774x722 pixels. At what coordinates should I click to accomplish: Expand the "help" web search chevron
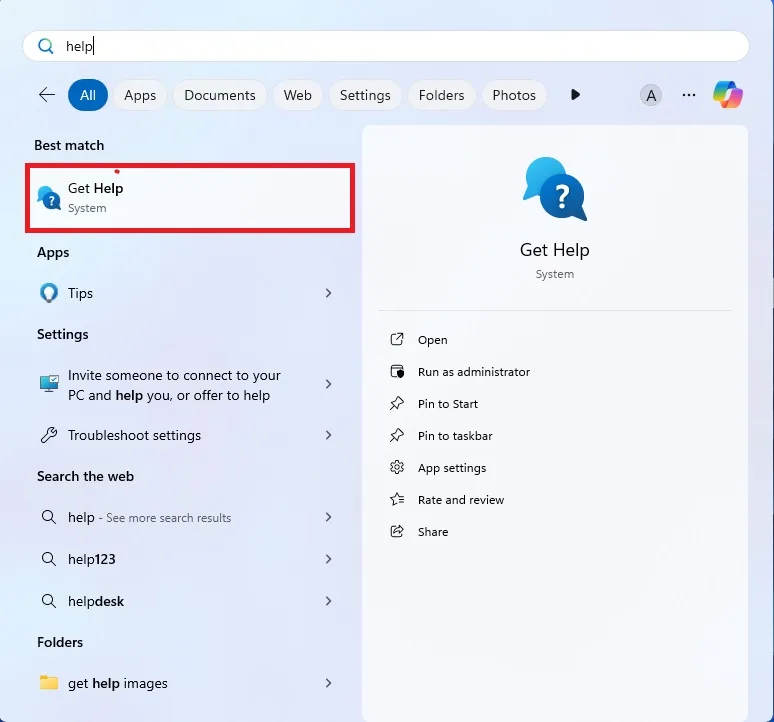[328, 517]
